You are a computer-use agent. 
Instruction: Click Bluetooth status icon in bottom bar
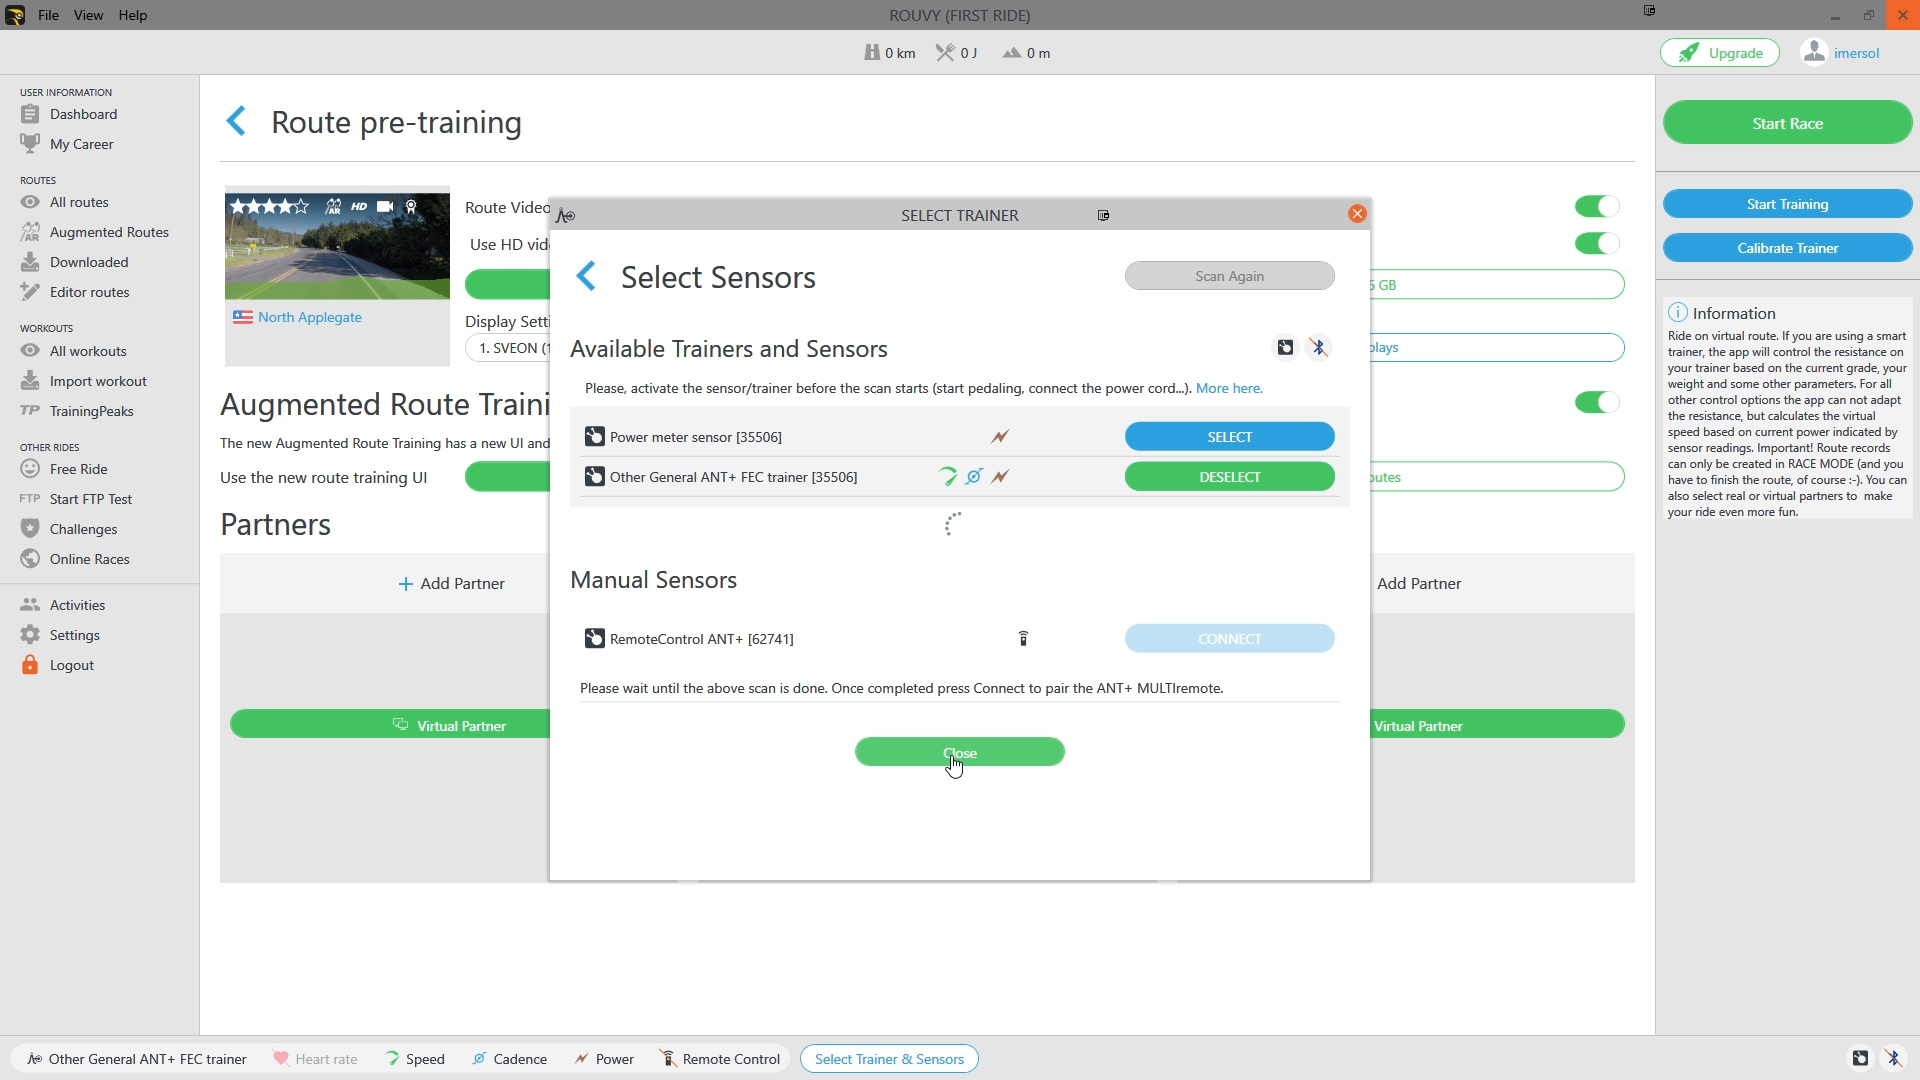pos(1894,1058)
